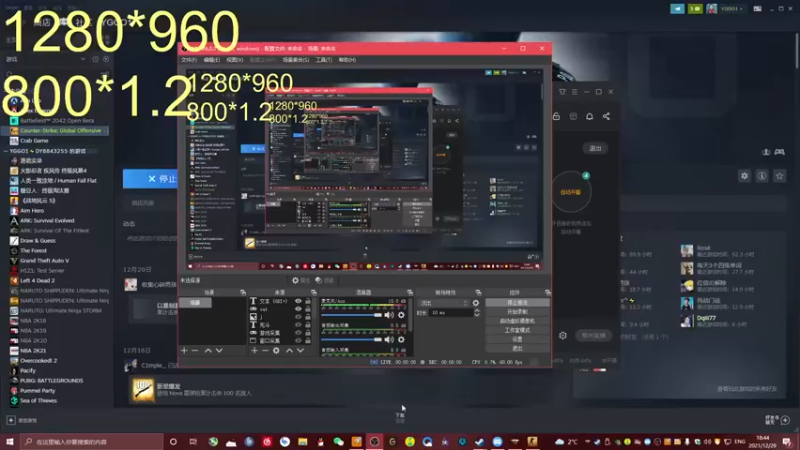Mute the desktop audio speaker icon
This screenshot has height=450, width=800.
pos(389,339)
